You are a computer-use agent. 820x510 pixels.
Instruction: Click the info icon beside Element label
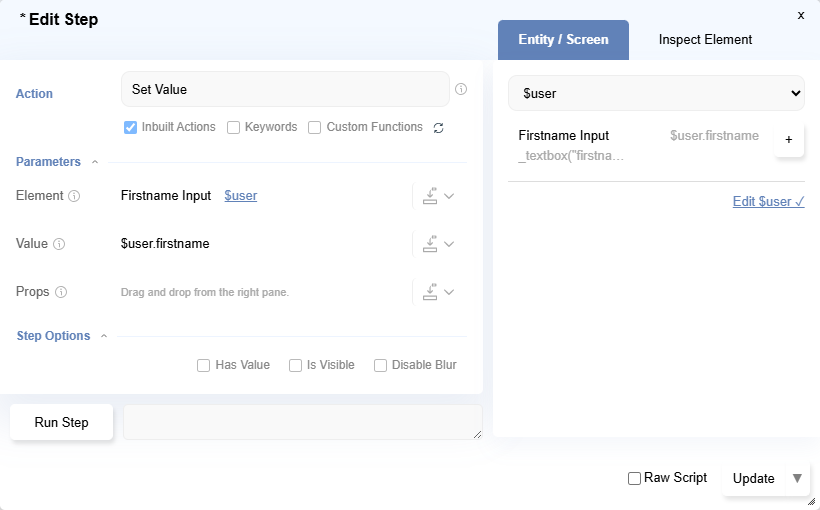tap(74, 196)
